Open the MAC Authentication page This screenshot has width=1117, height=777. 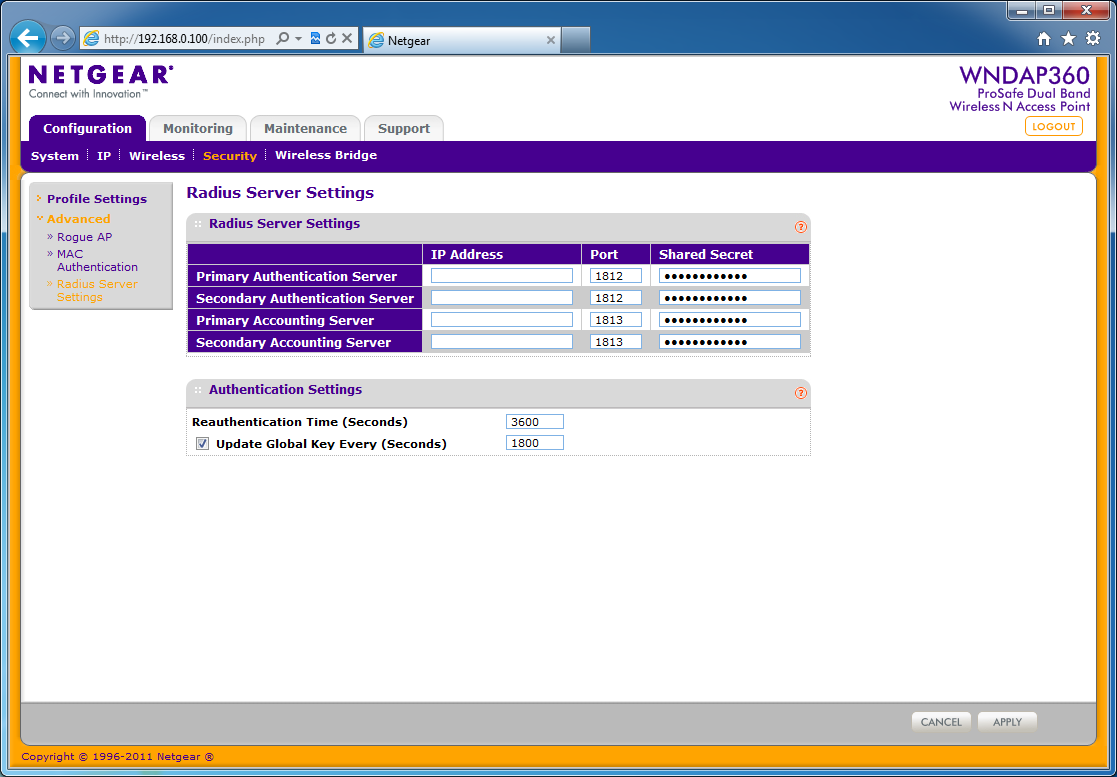click(x=98, y=261)
